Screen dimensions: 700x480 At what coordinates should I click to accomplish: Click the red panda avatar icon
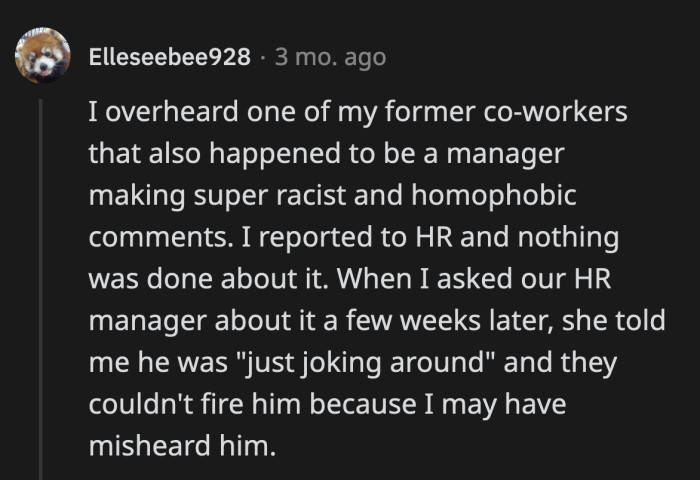click(42, 56)
